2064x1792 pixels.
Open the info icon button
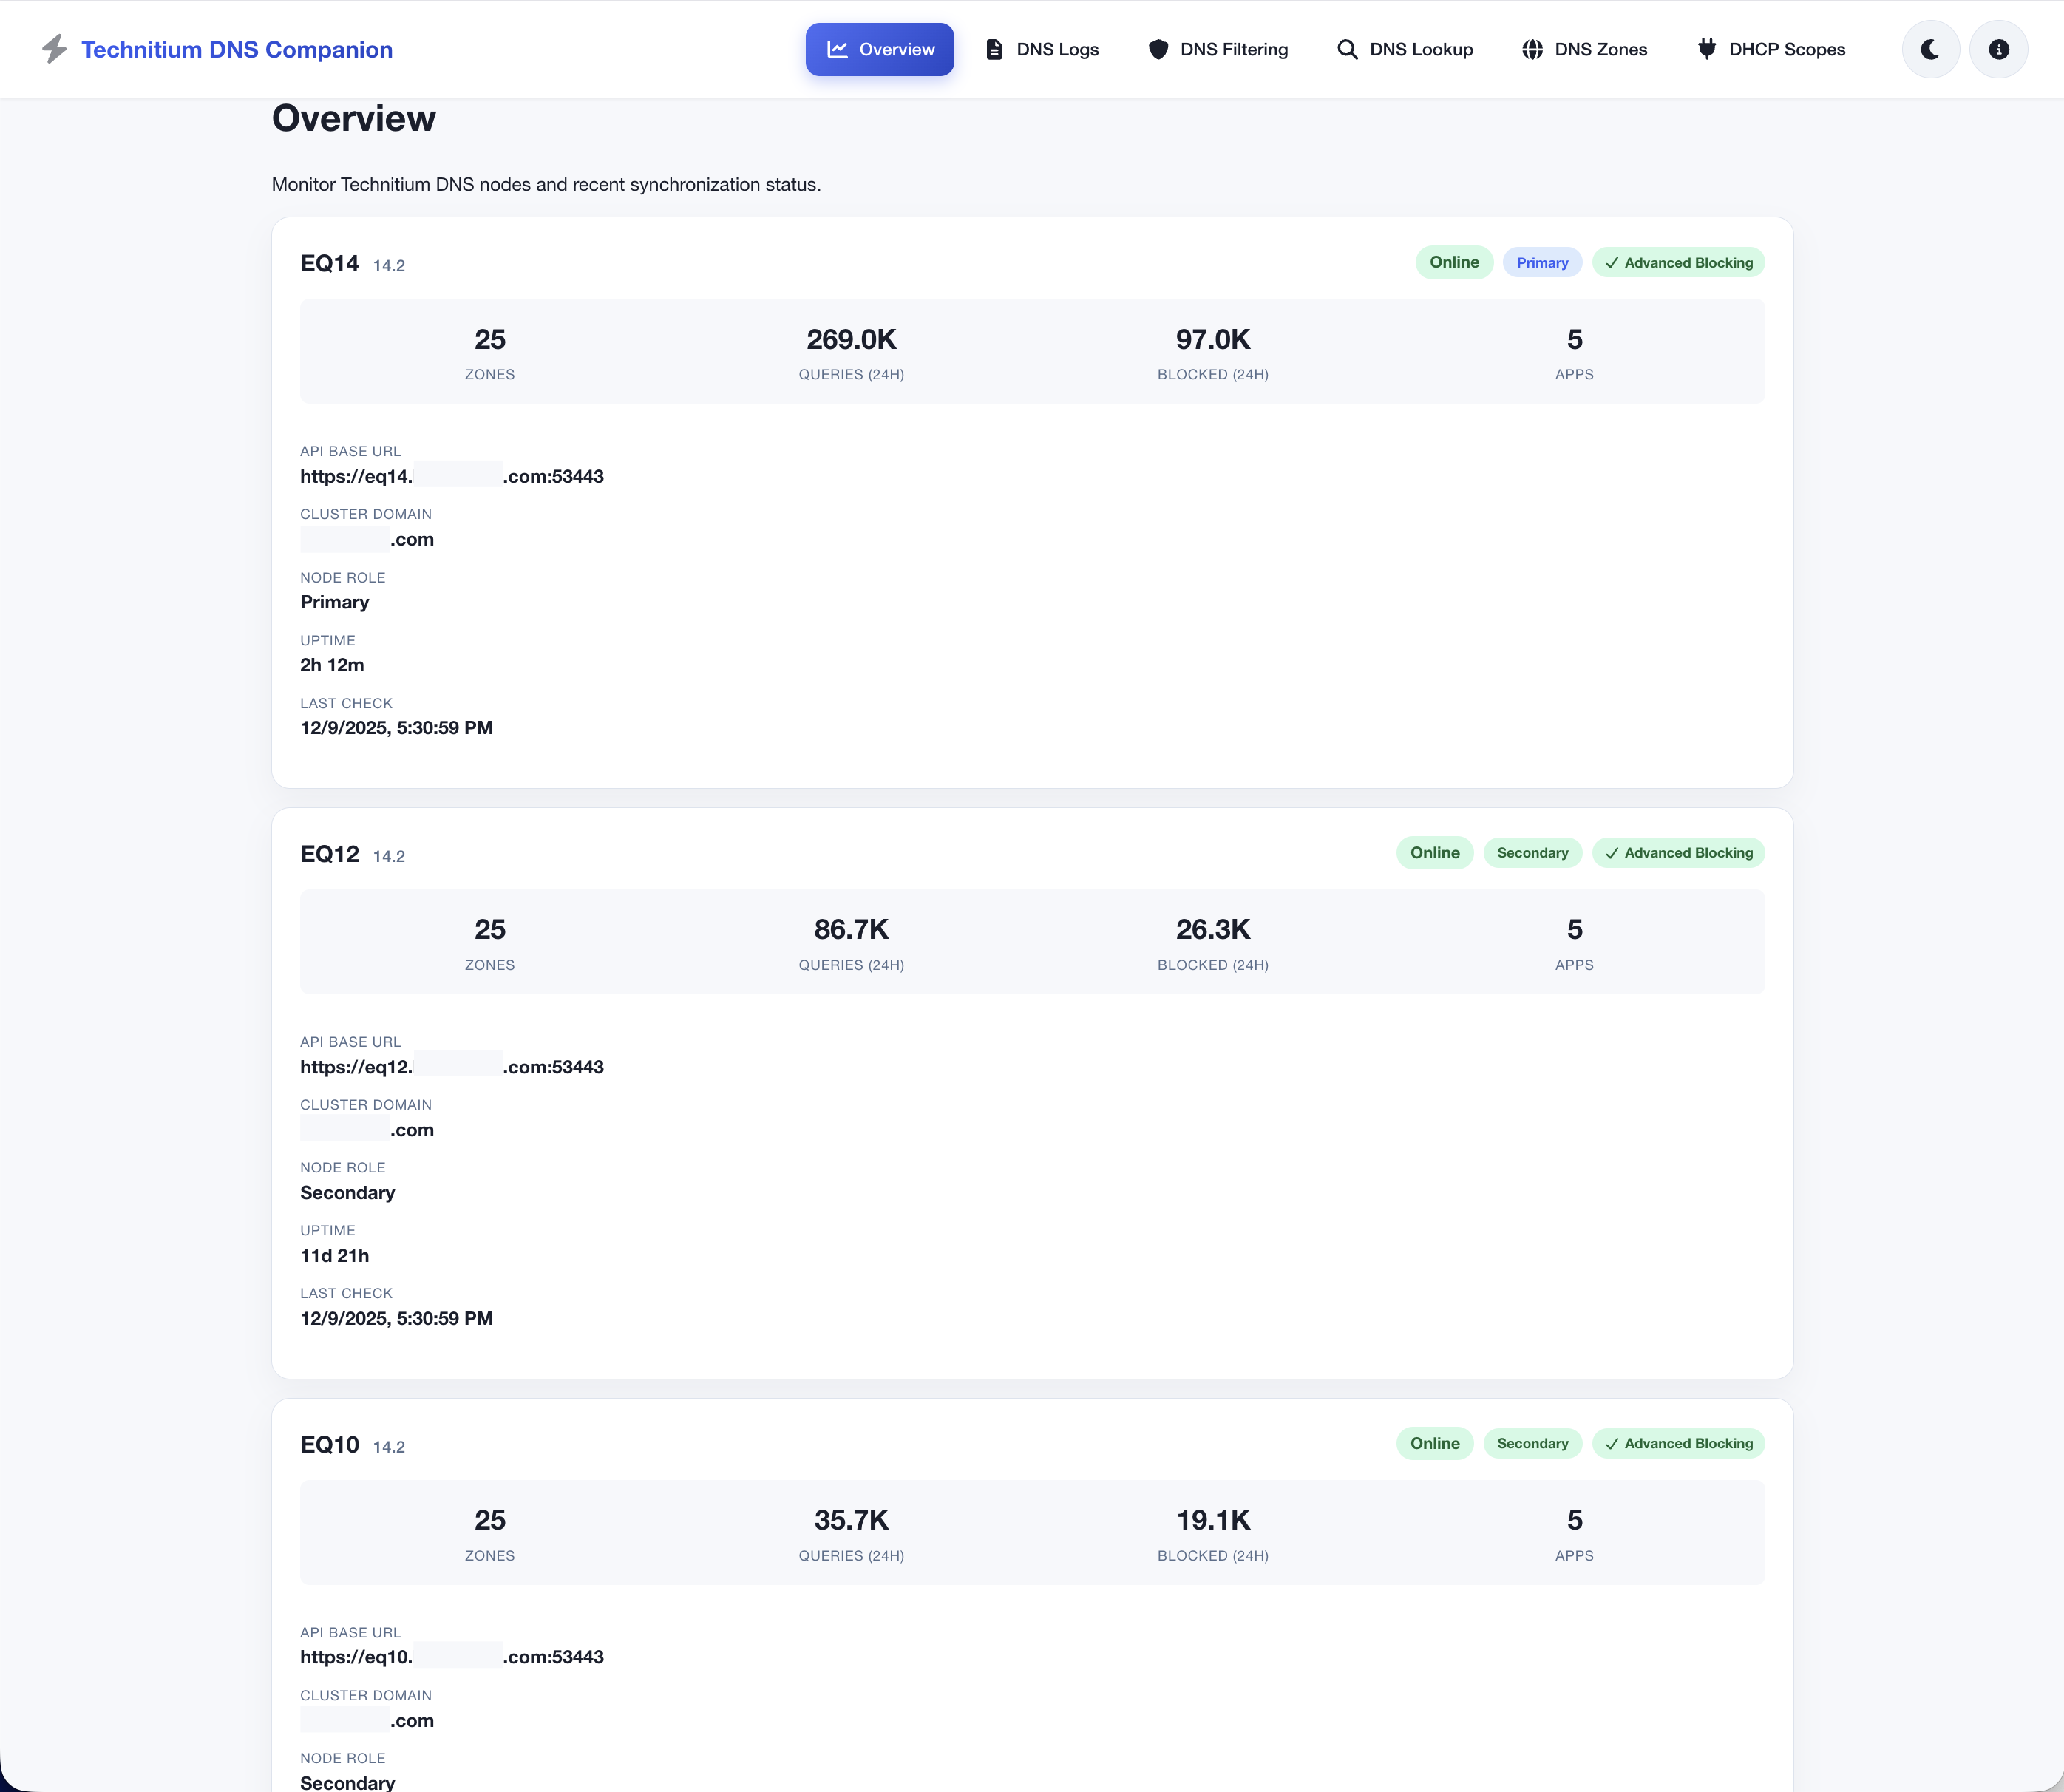coord(1998,49)
